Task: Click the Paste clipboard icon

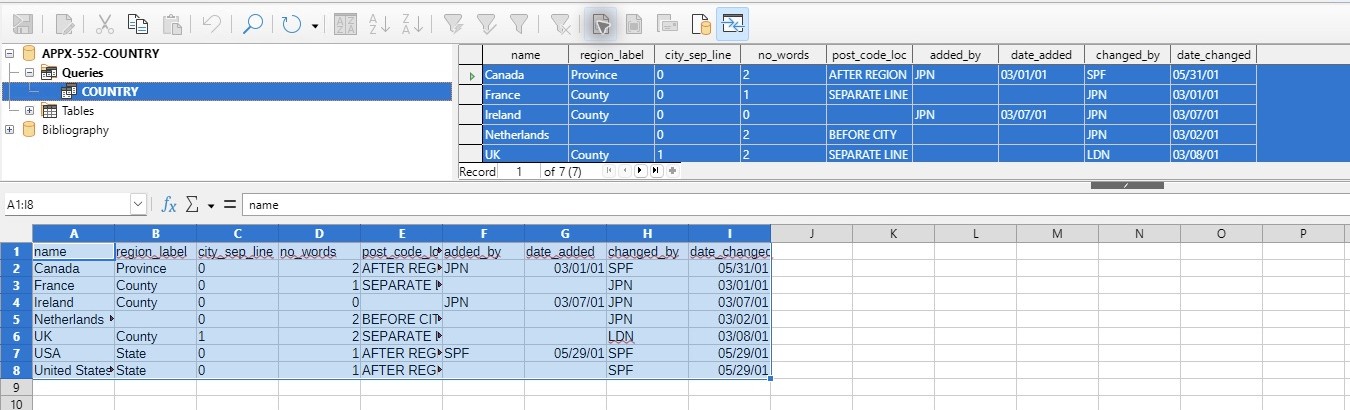Action: 172,22
